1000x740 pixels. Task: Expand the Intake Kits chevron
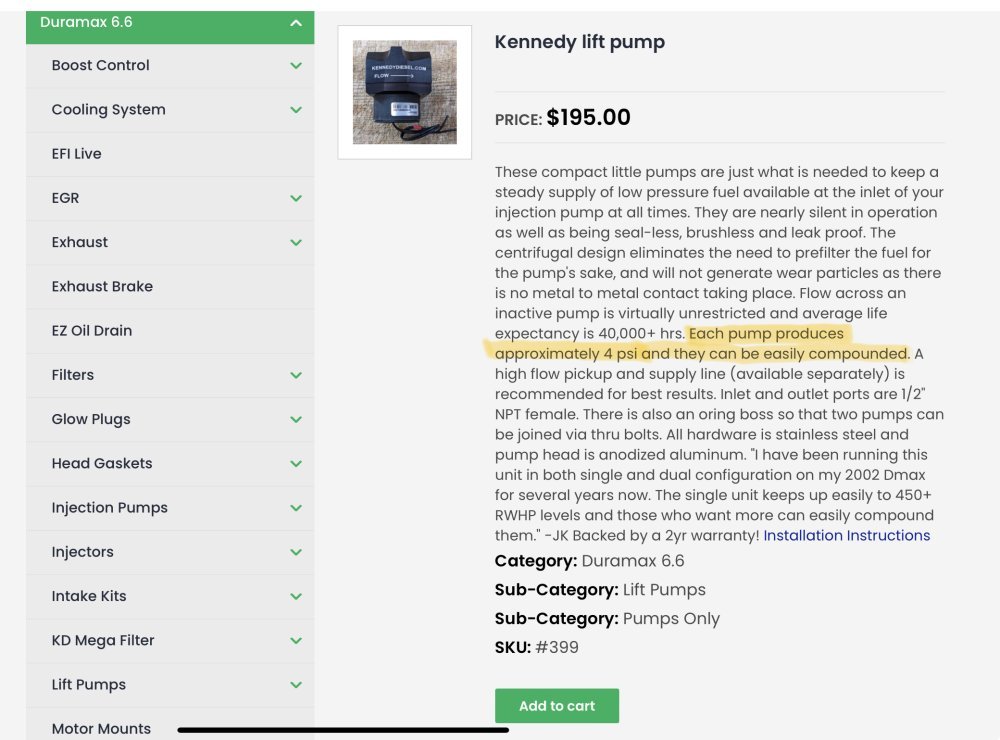(x=296, y=596)
